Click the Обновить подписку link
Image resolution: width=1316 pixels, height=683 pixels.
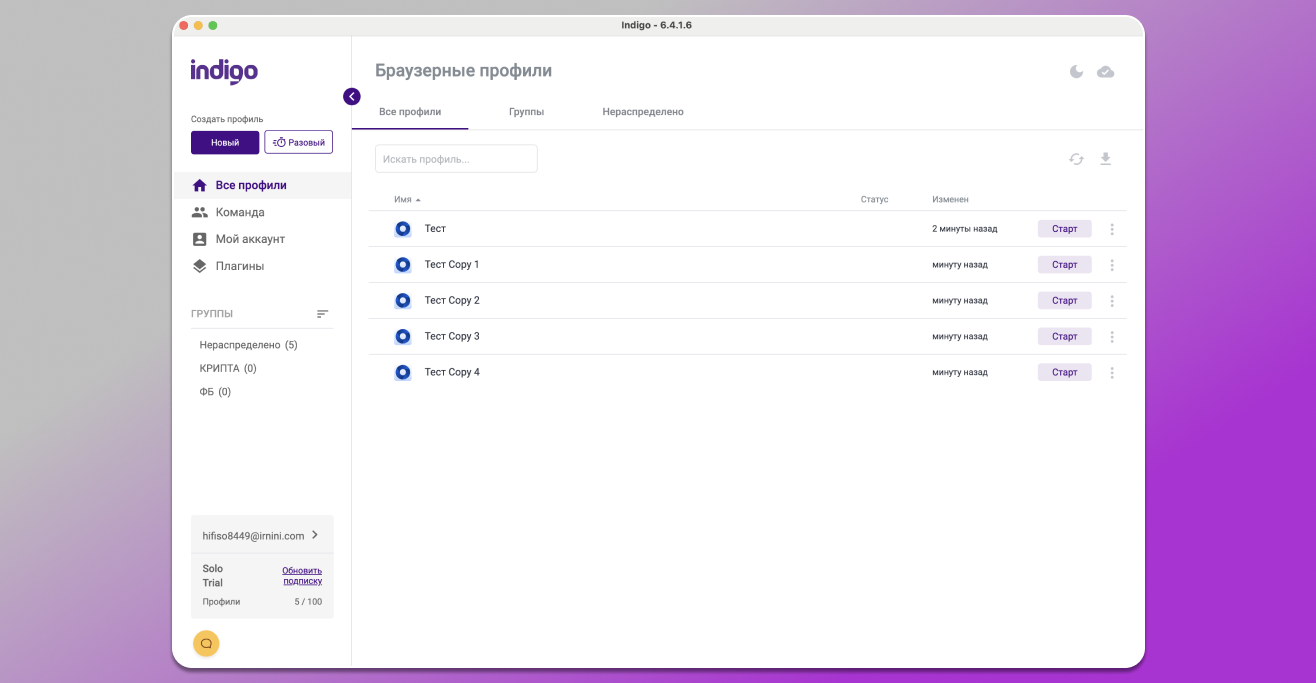point(302,575)
